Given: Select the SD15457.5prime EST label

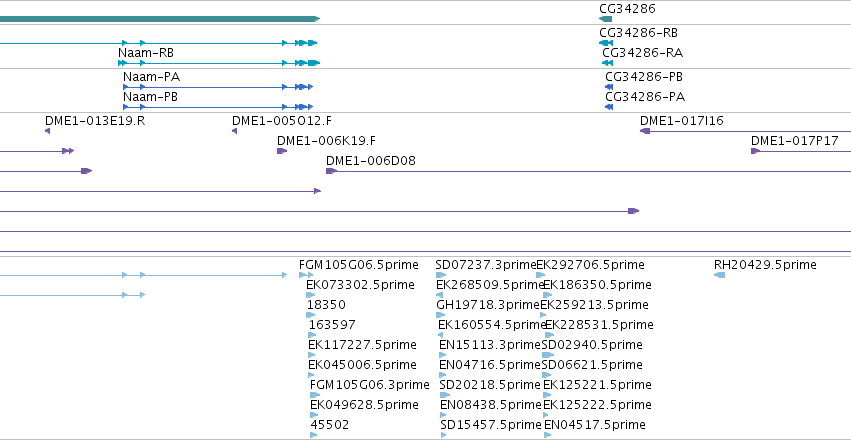Looking at the screenshot, I should pos(491,424).
